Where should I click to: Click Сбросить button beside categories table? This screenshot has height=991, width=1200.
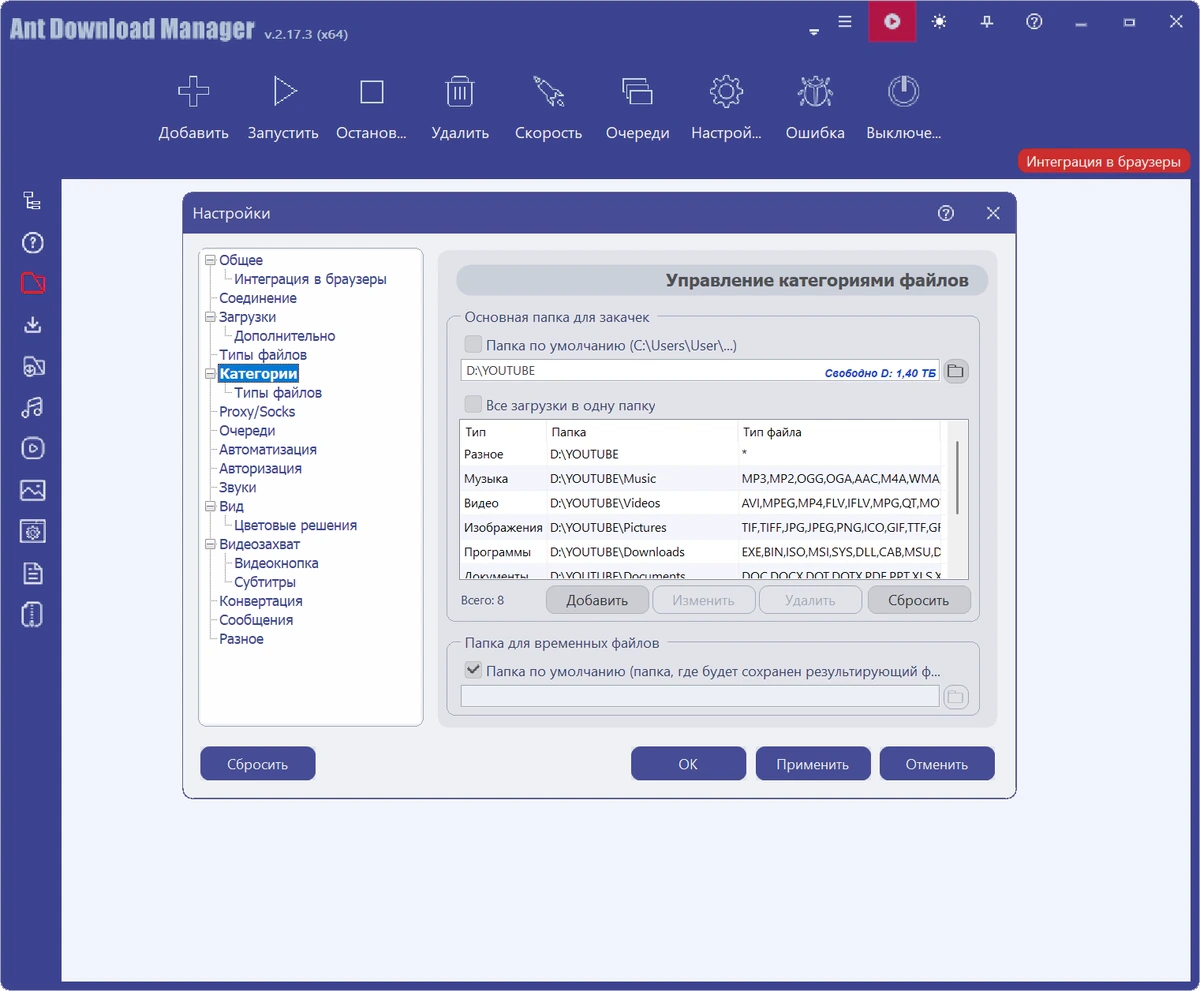[919, 600]
